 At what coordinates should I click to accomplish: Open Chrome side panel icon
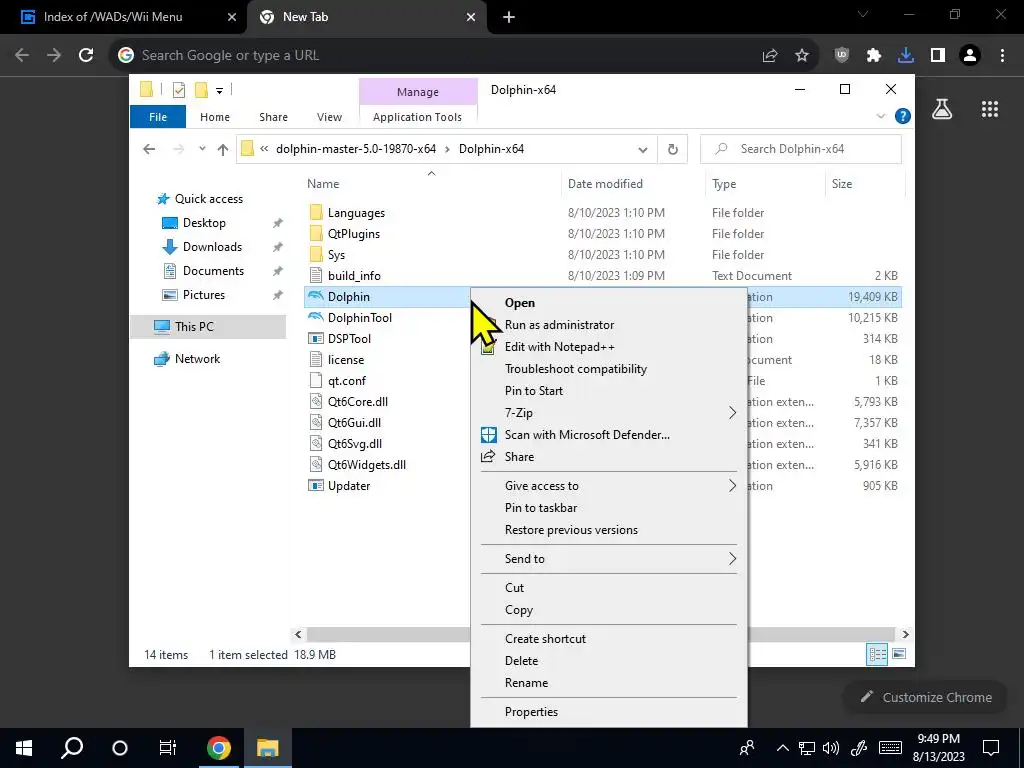click(x=938, y=56)
